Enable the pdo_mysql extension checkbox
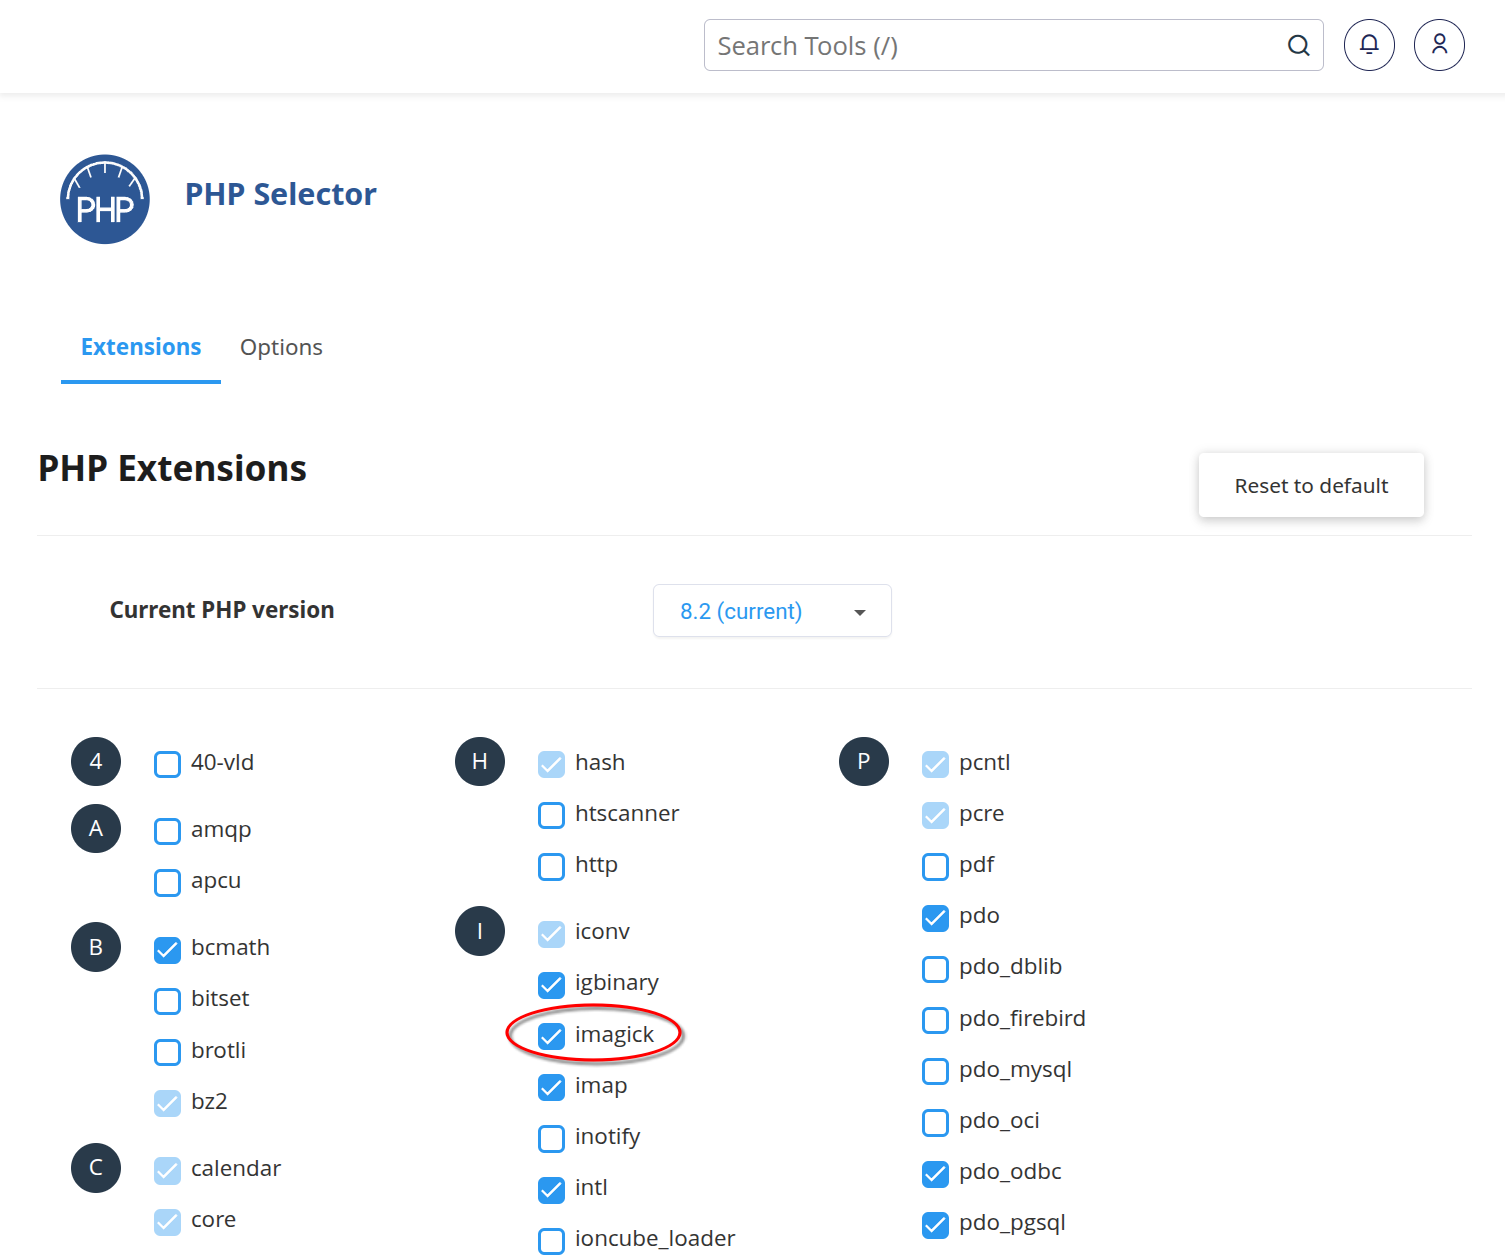Image resolution: width=1505 pixels, height=1256 pixels. point(935,1071)
